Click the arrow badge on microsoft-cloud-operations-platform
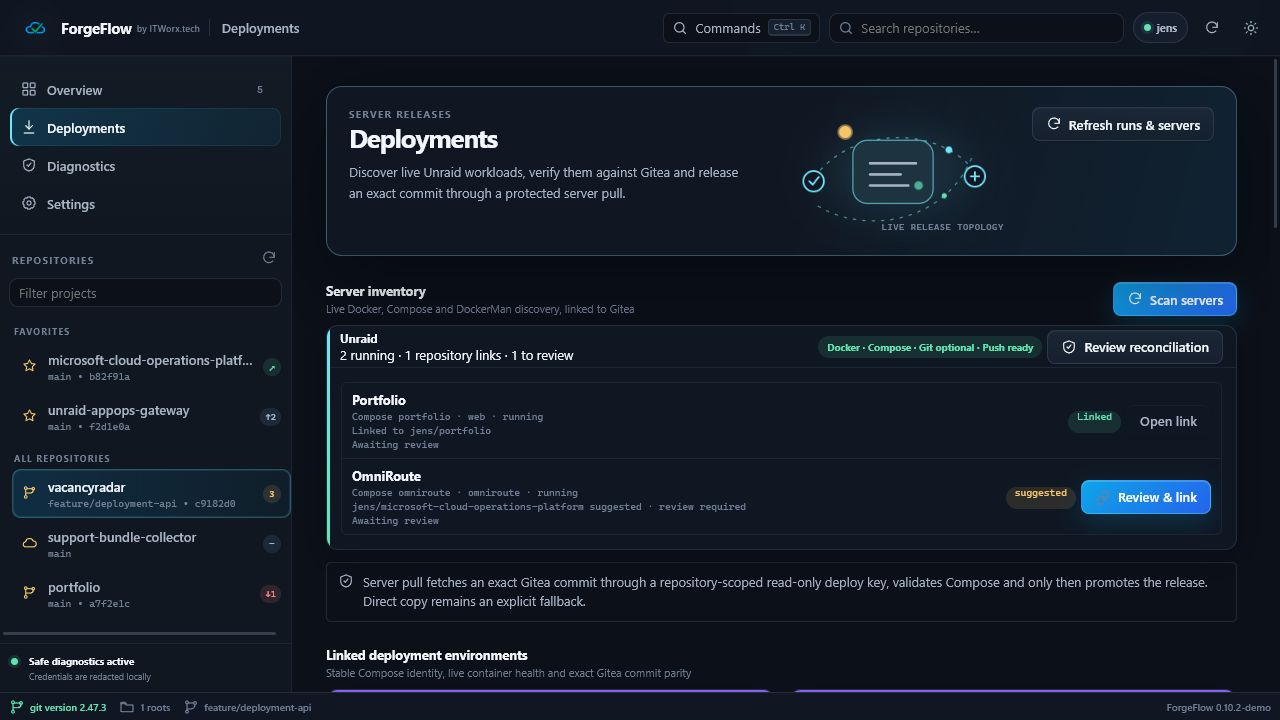 pos(271,367)
